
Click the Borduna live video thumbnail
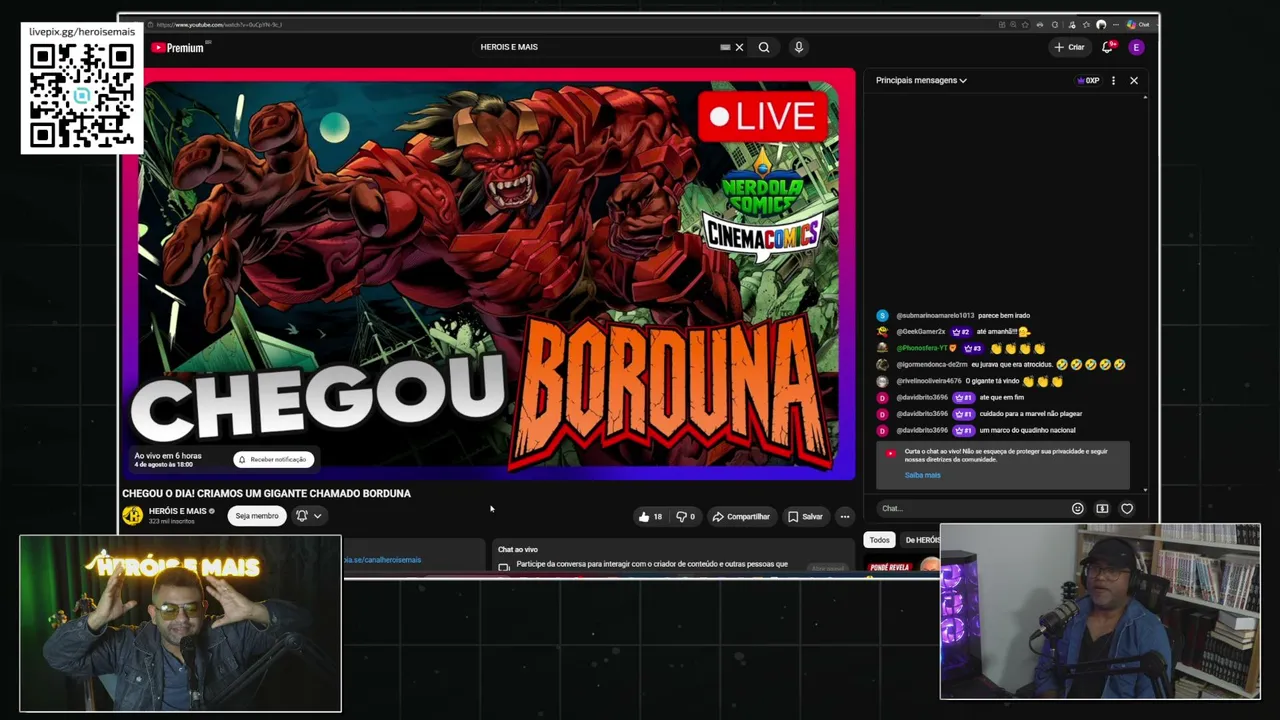point(488,275)
